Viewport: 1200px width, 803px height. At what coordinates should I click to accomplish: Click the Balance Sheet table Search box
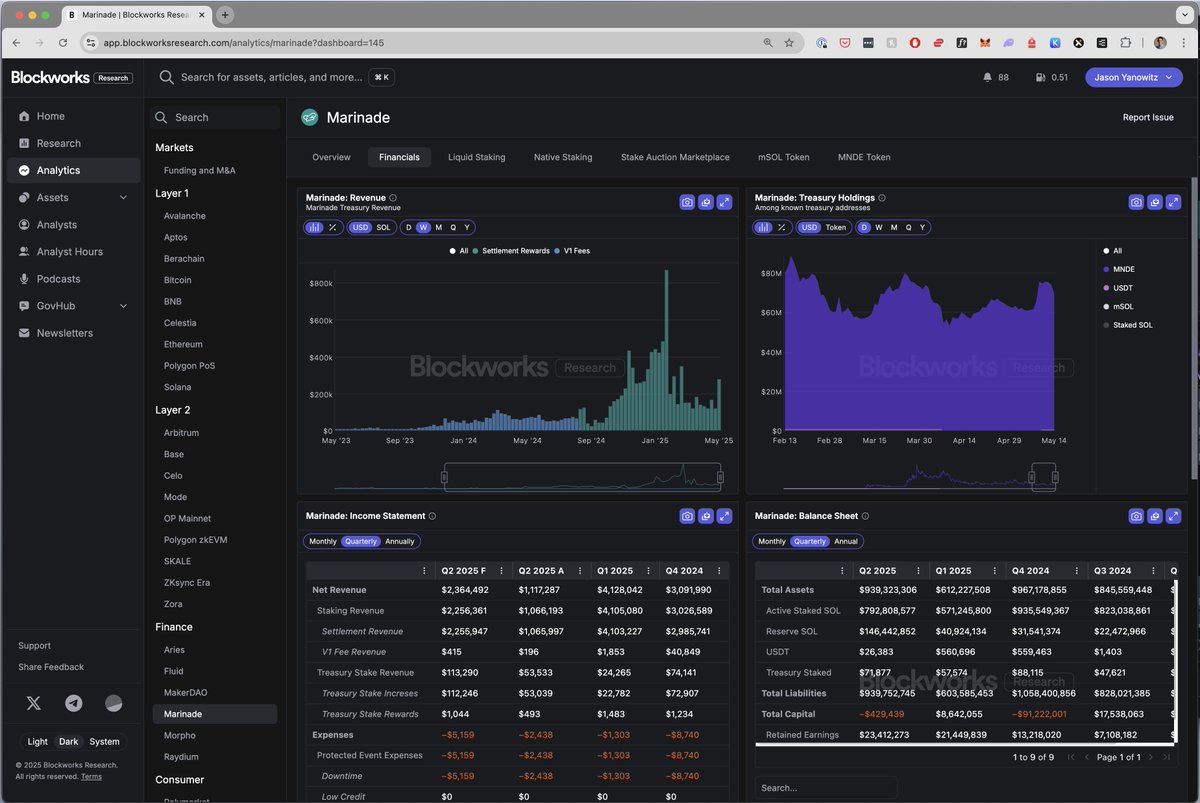pos(826,788)
